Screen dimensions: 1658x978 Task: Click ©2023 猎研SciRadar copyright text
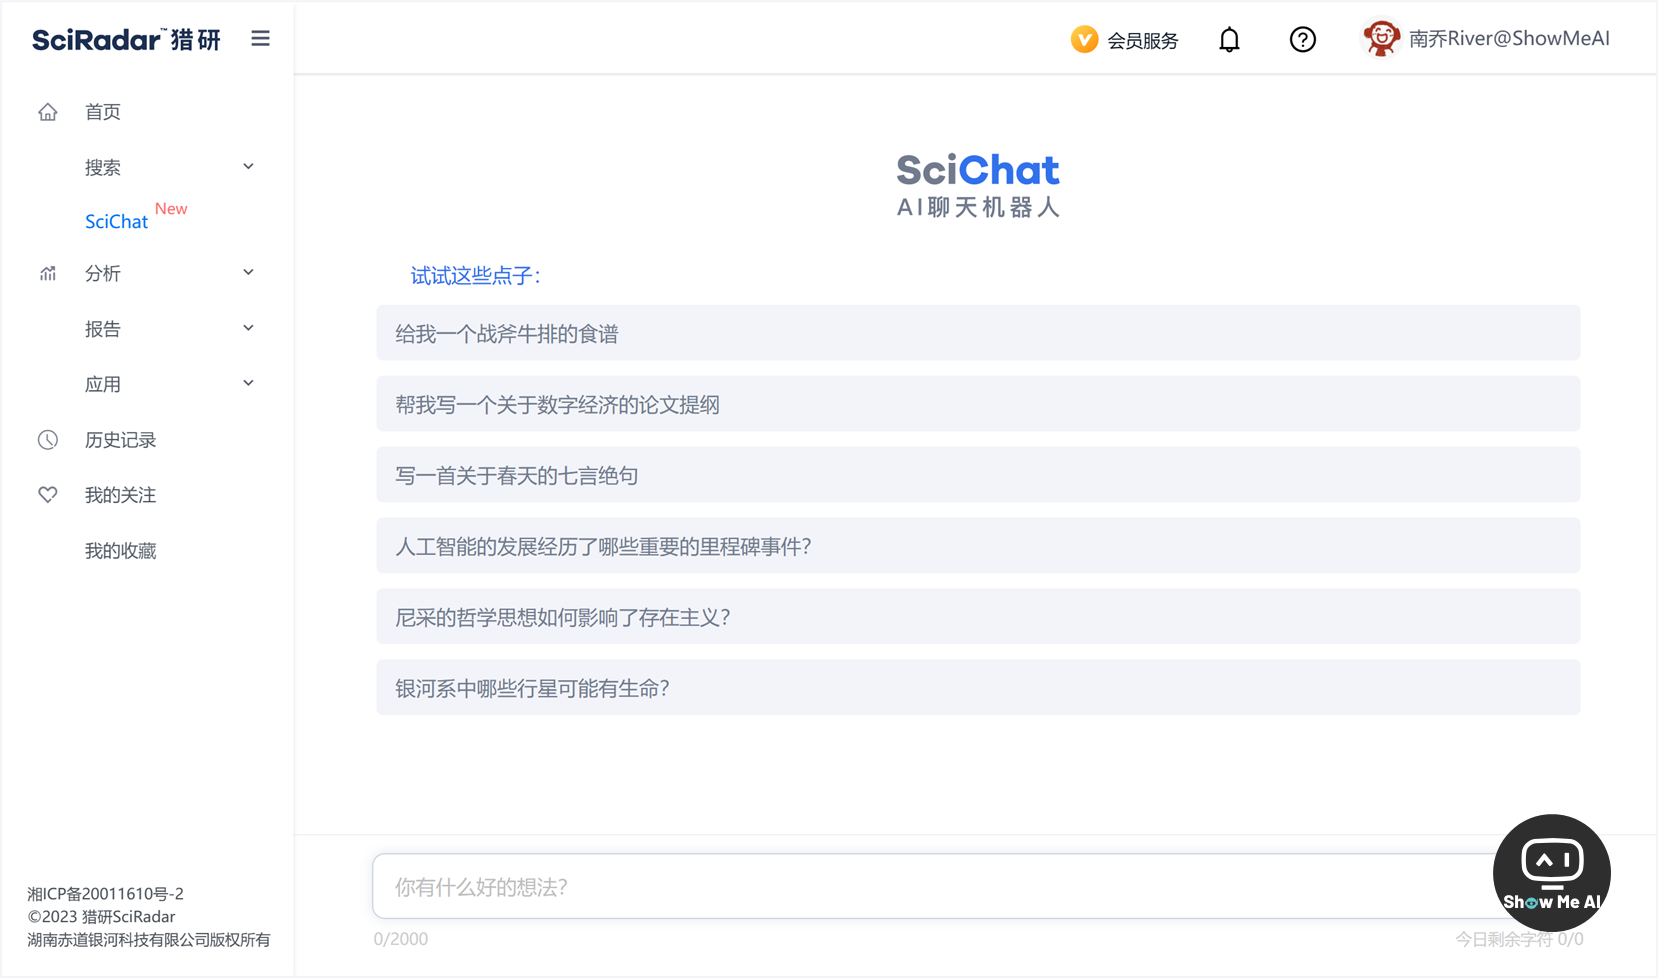tap(101, 917)
